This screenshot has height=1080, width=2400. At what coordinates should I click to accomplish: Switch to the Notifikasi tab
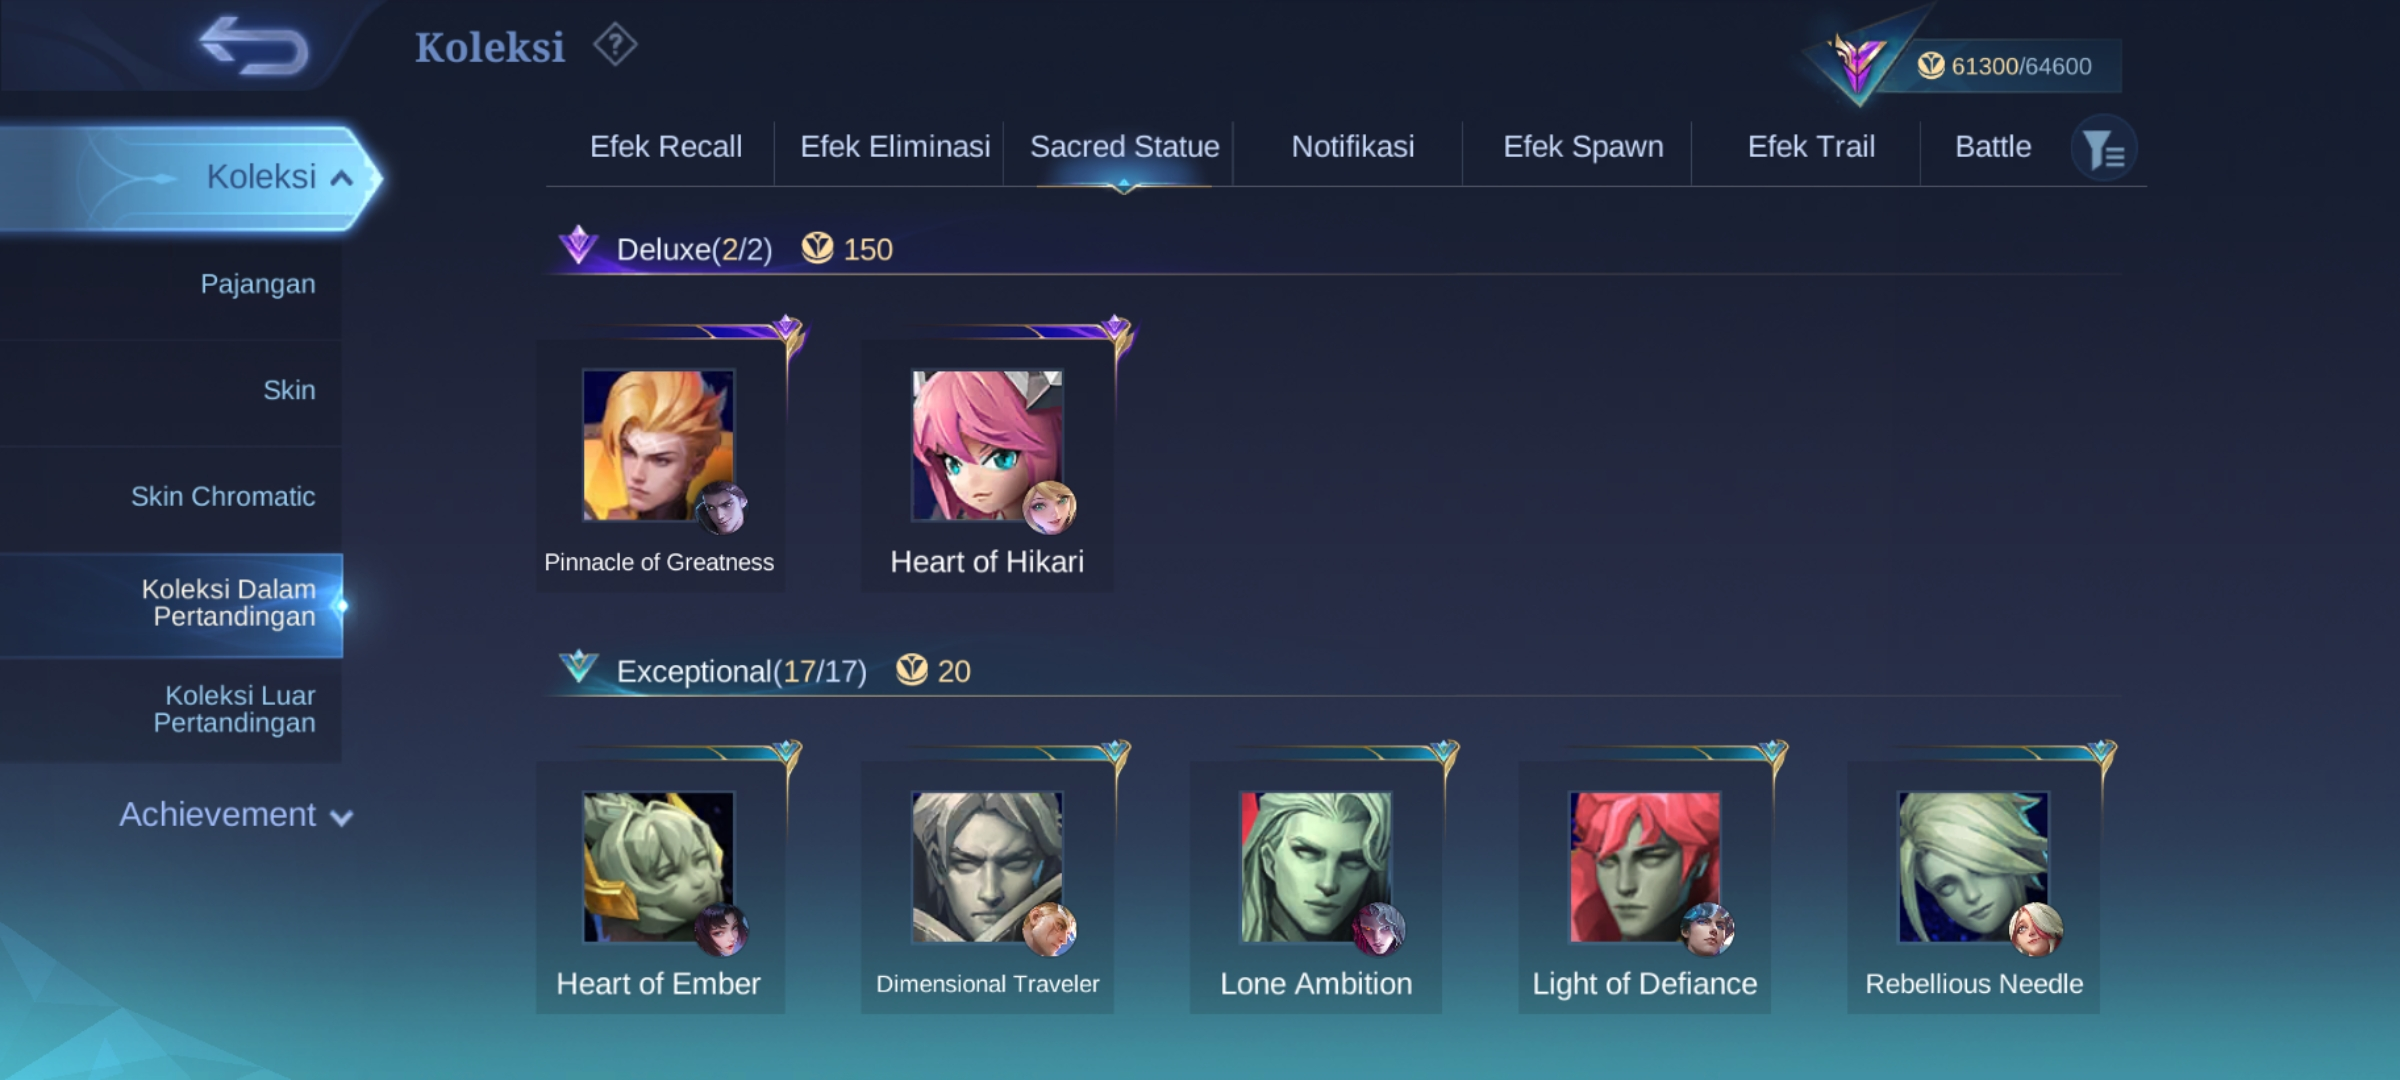(x=1353, y=147)
